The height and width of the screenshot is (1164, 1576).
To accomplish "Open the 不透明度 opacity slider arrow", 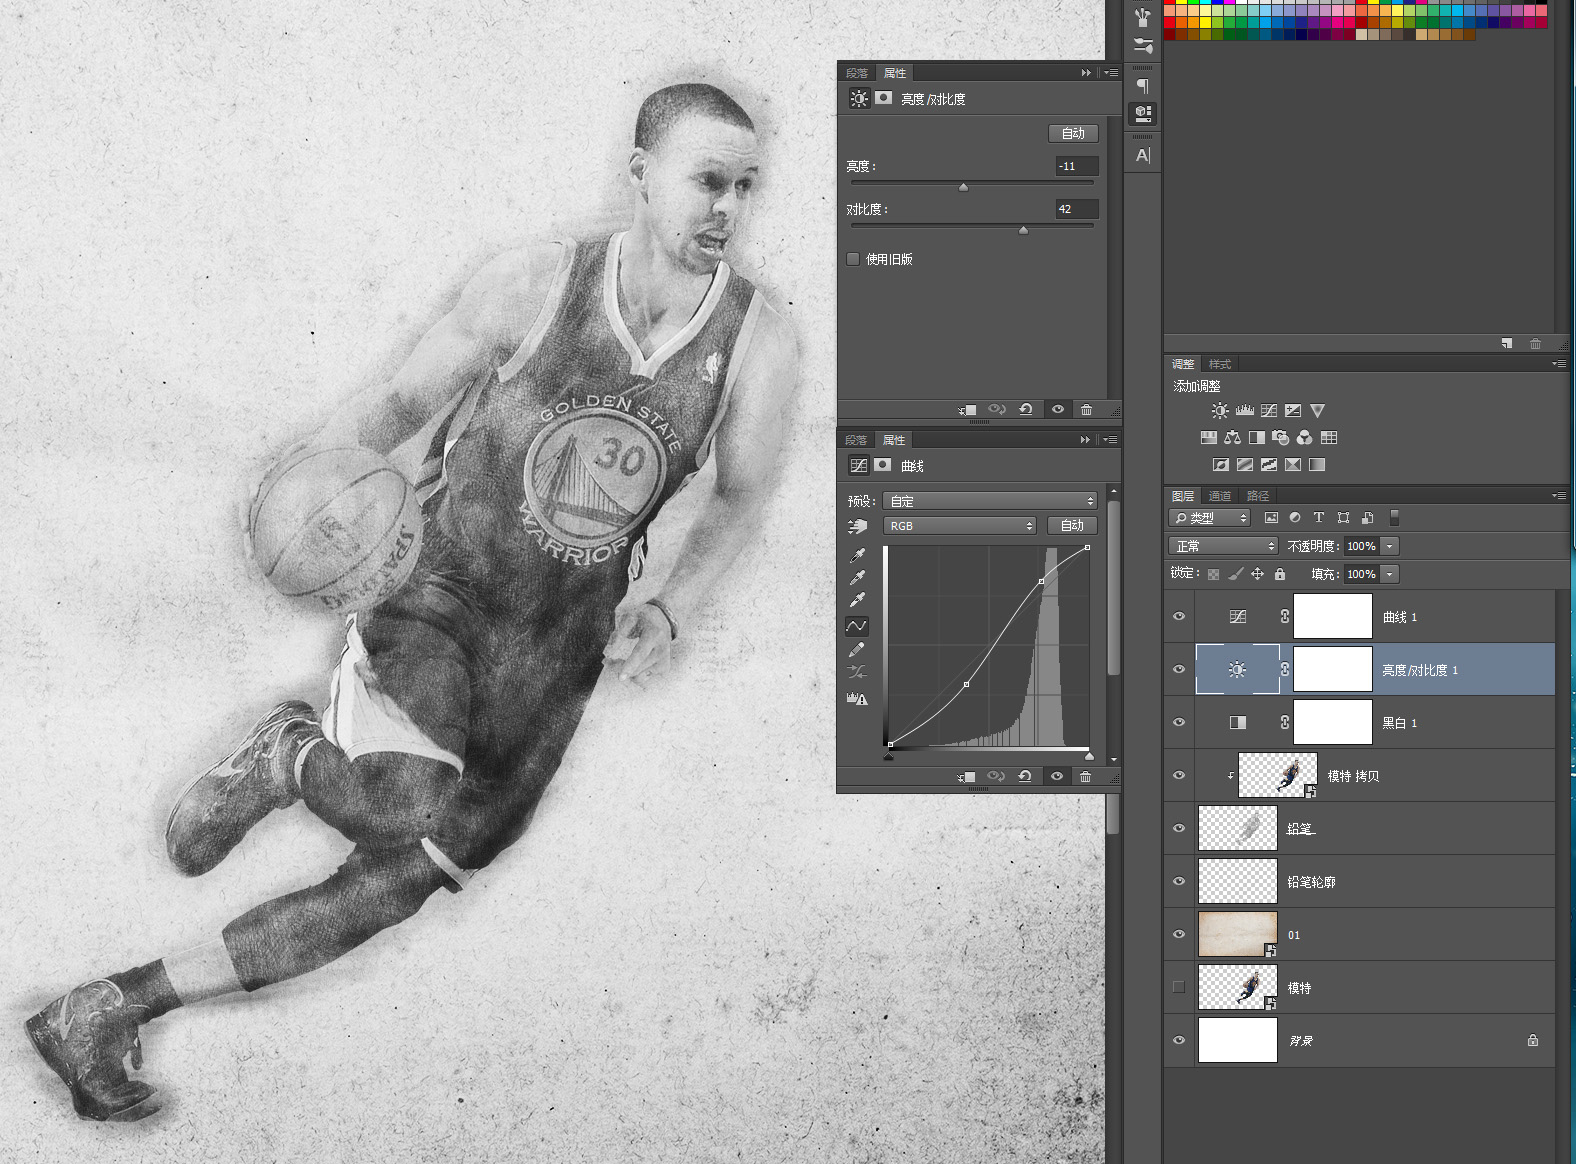I will 1390,546.
